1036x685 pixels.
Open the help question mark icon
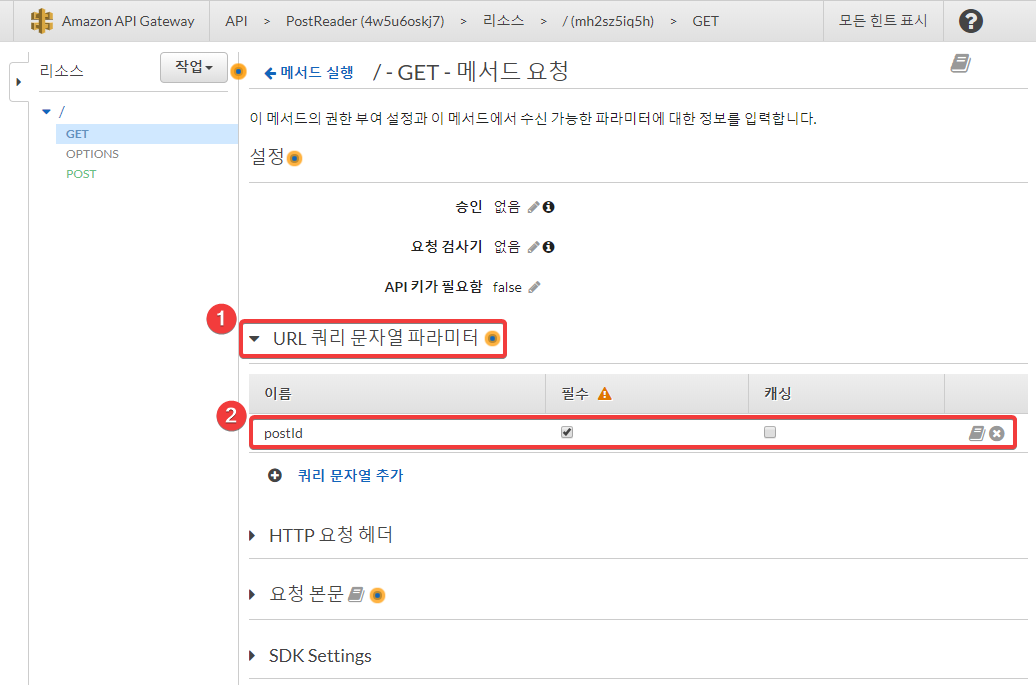(x=971, y=21)
